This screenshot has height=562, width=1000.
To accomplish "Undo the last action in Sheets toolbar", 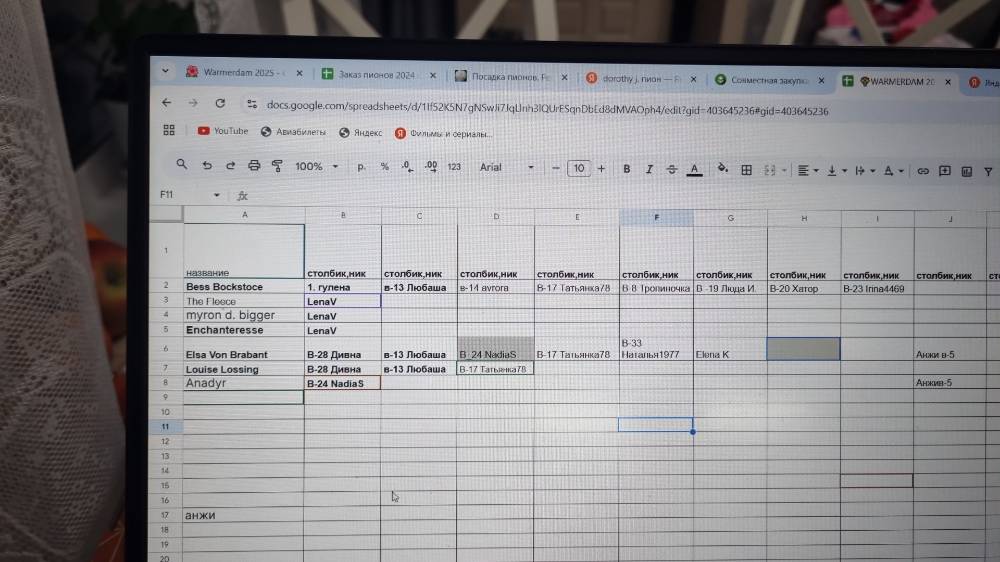I will point(207,165).
